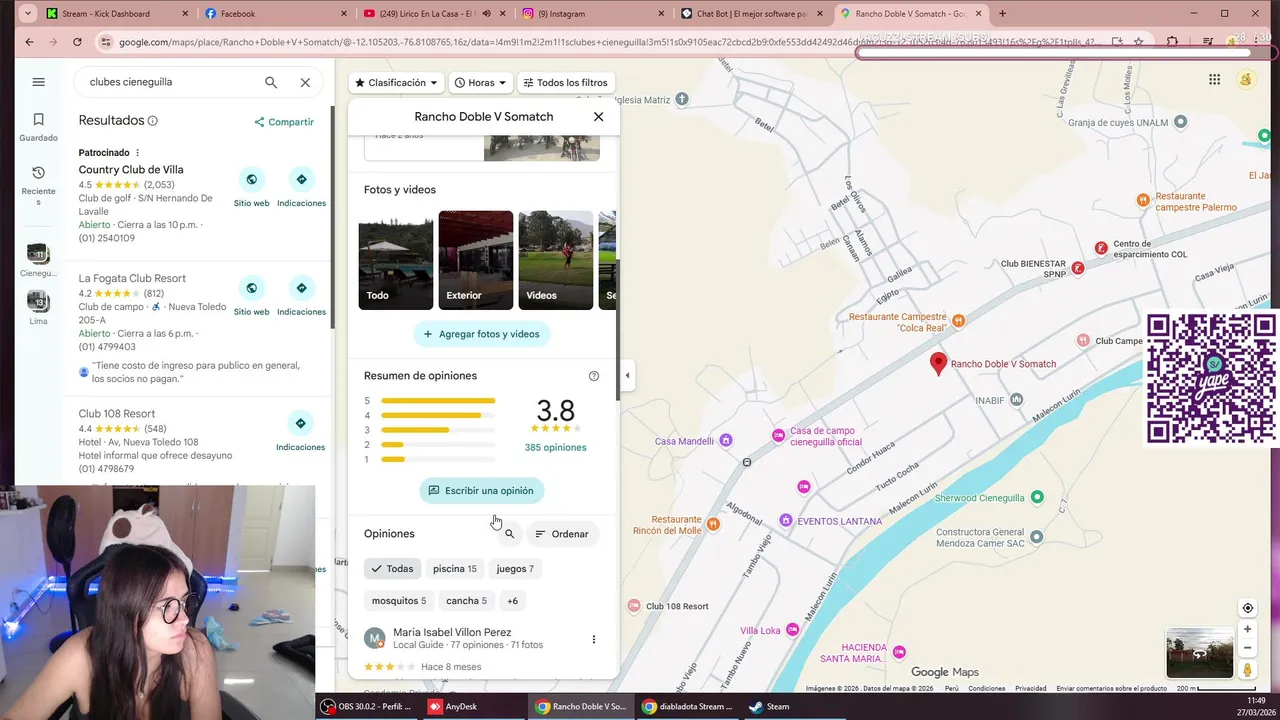Open Steam from the taskbar
This screenshot has height=720, width=1280.
(769, 706)
